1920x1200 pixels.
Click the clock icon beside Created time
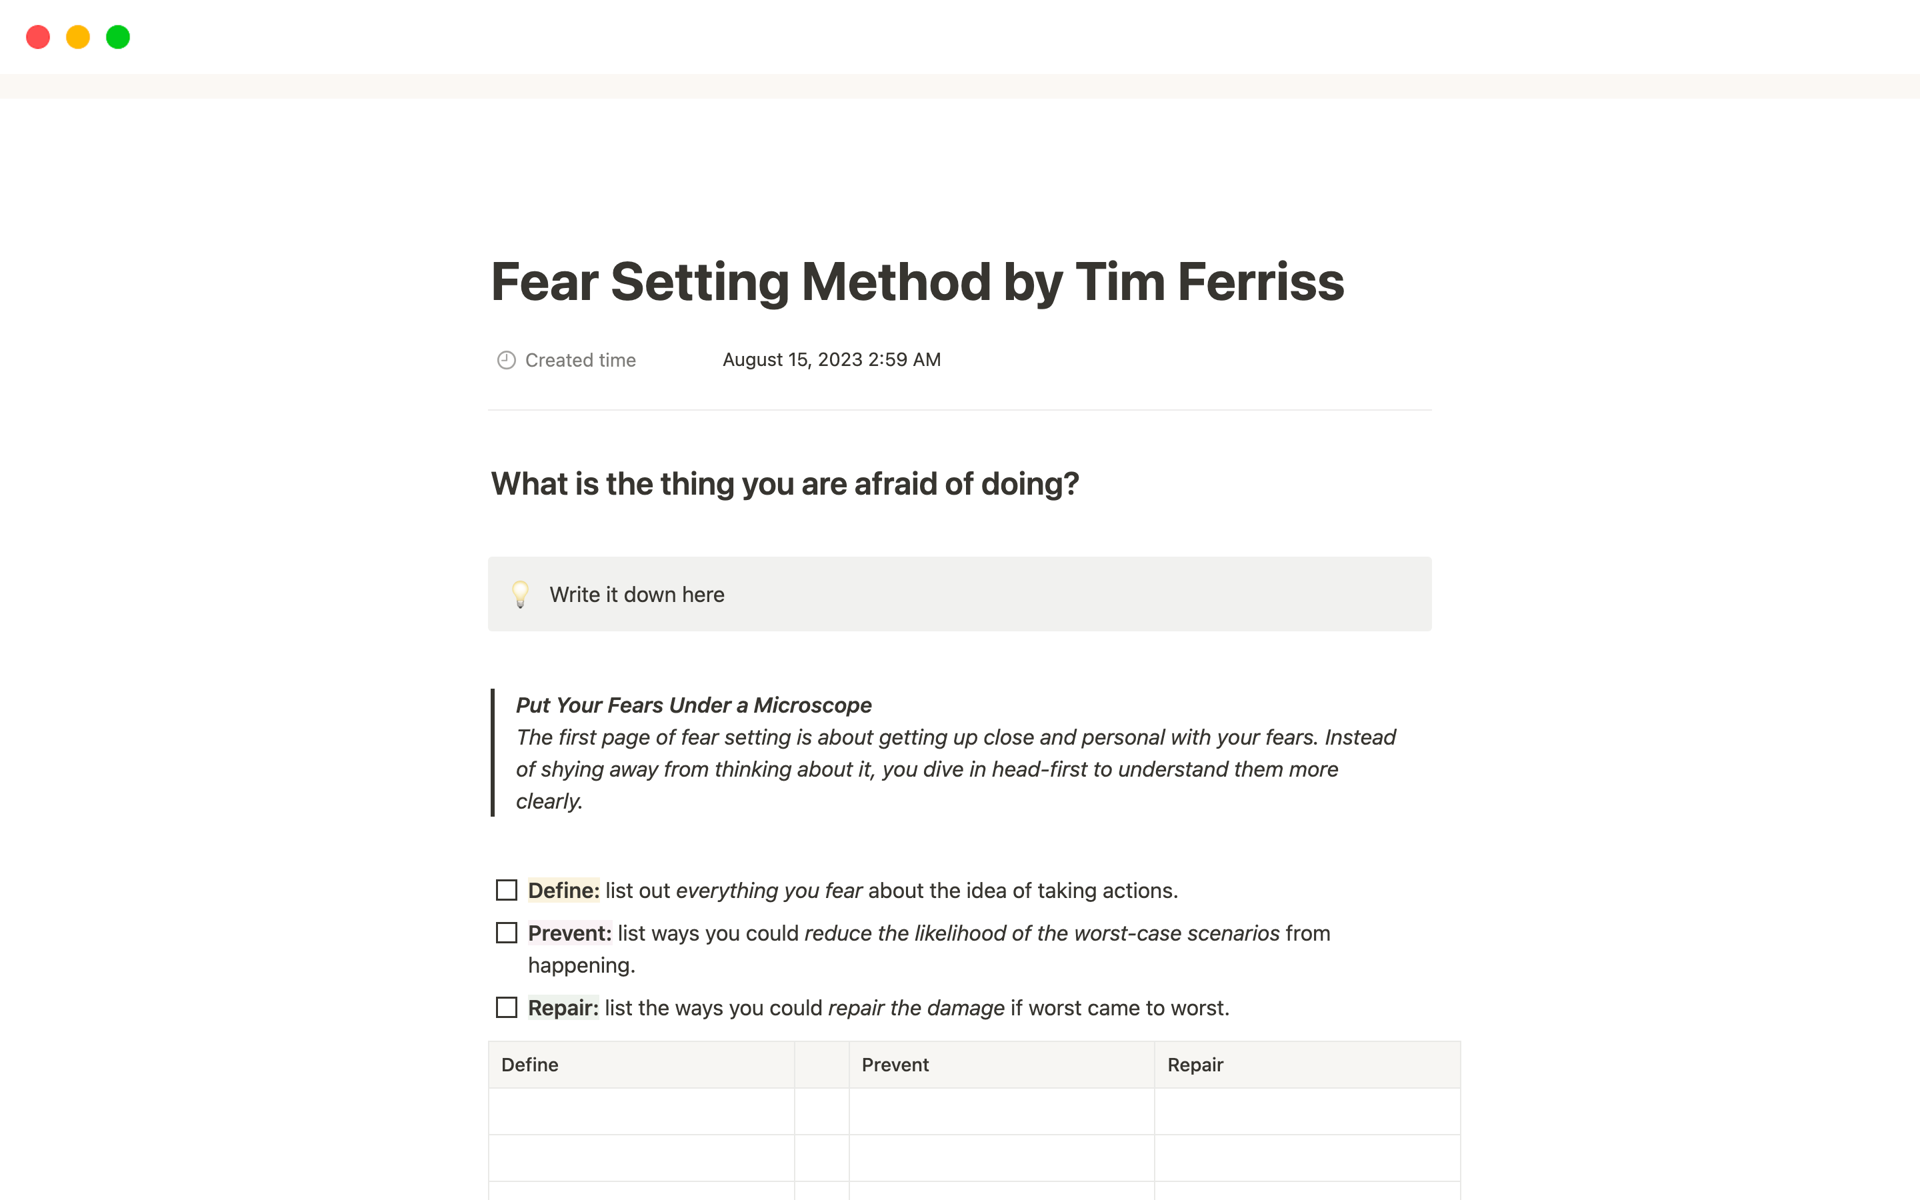505,360
